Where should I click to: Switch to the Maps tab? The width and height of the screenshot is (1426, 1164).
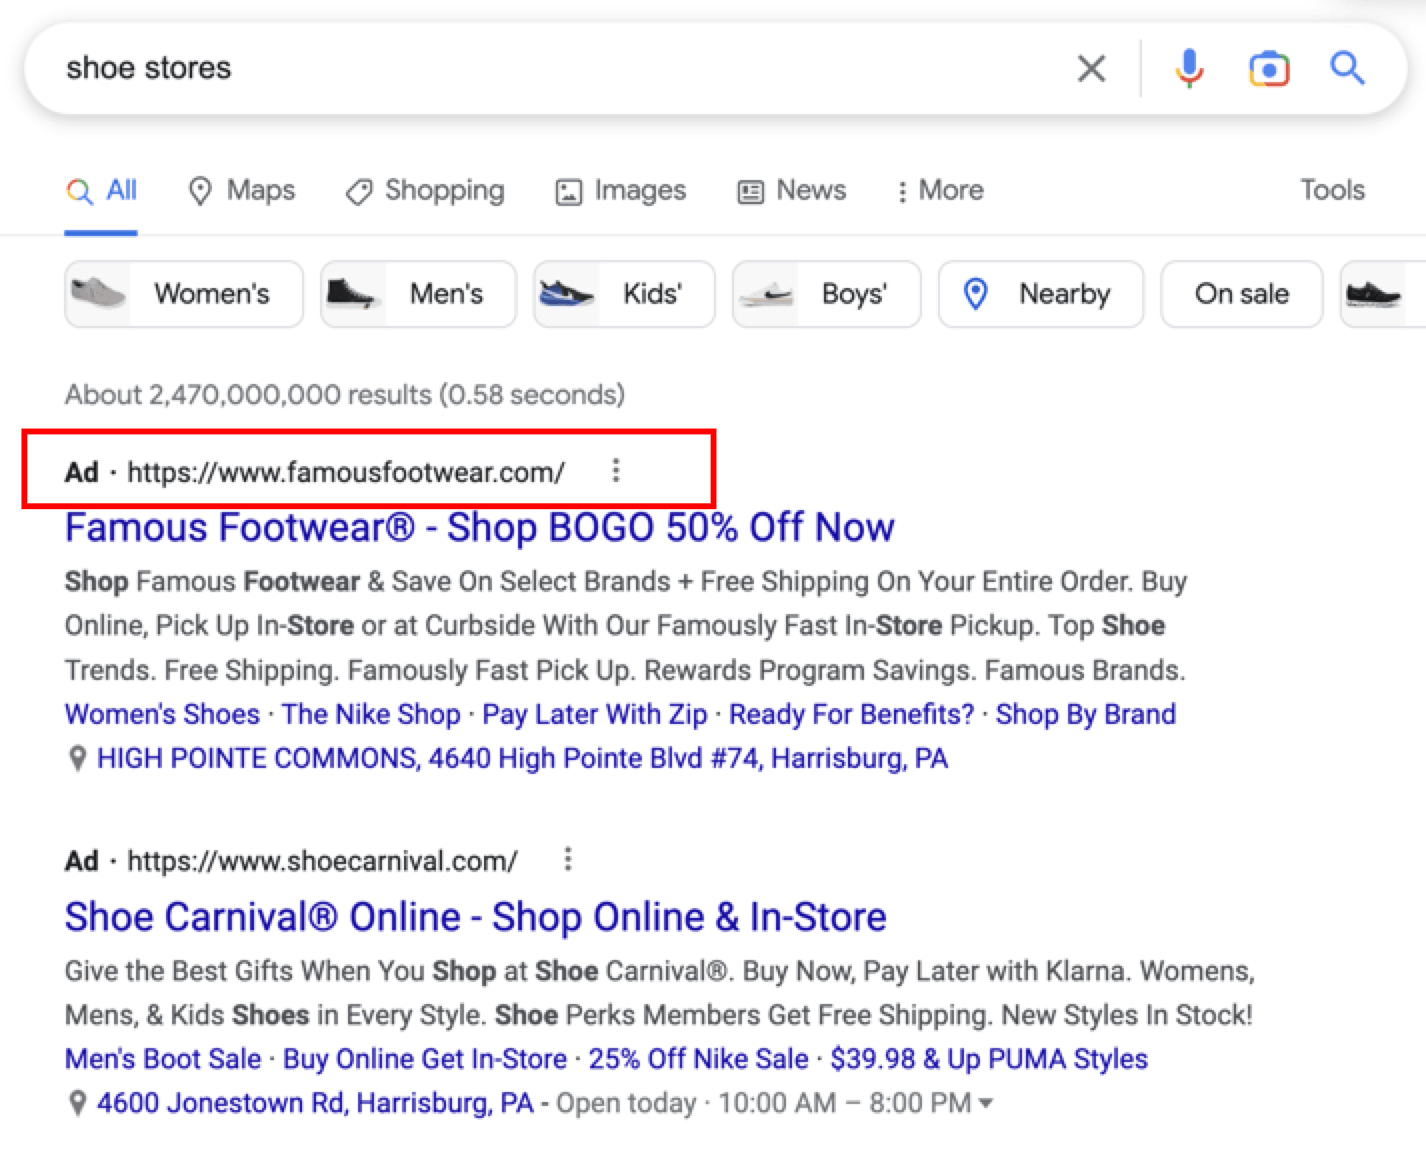tap(241, 190)
